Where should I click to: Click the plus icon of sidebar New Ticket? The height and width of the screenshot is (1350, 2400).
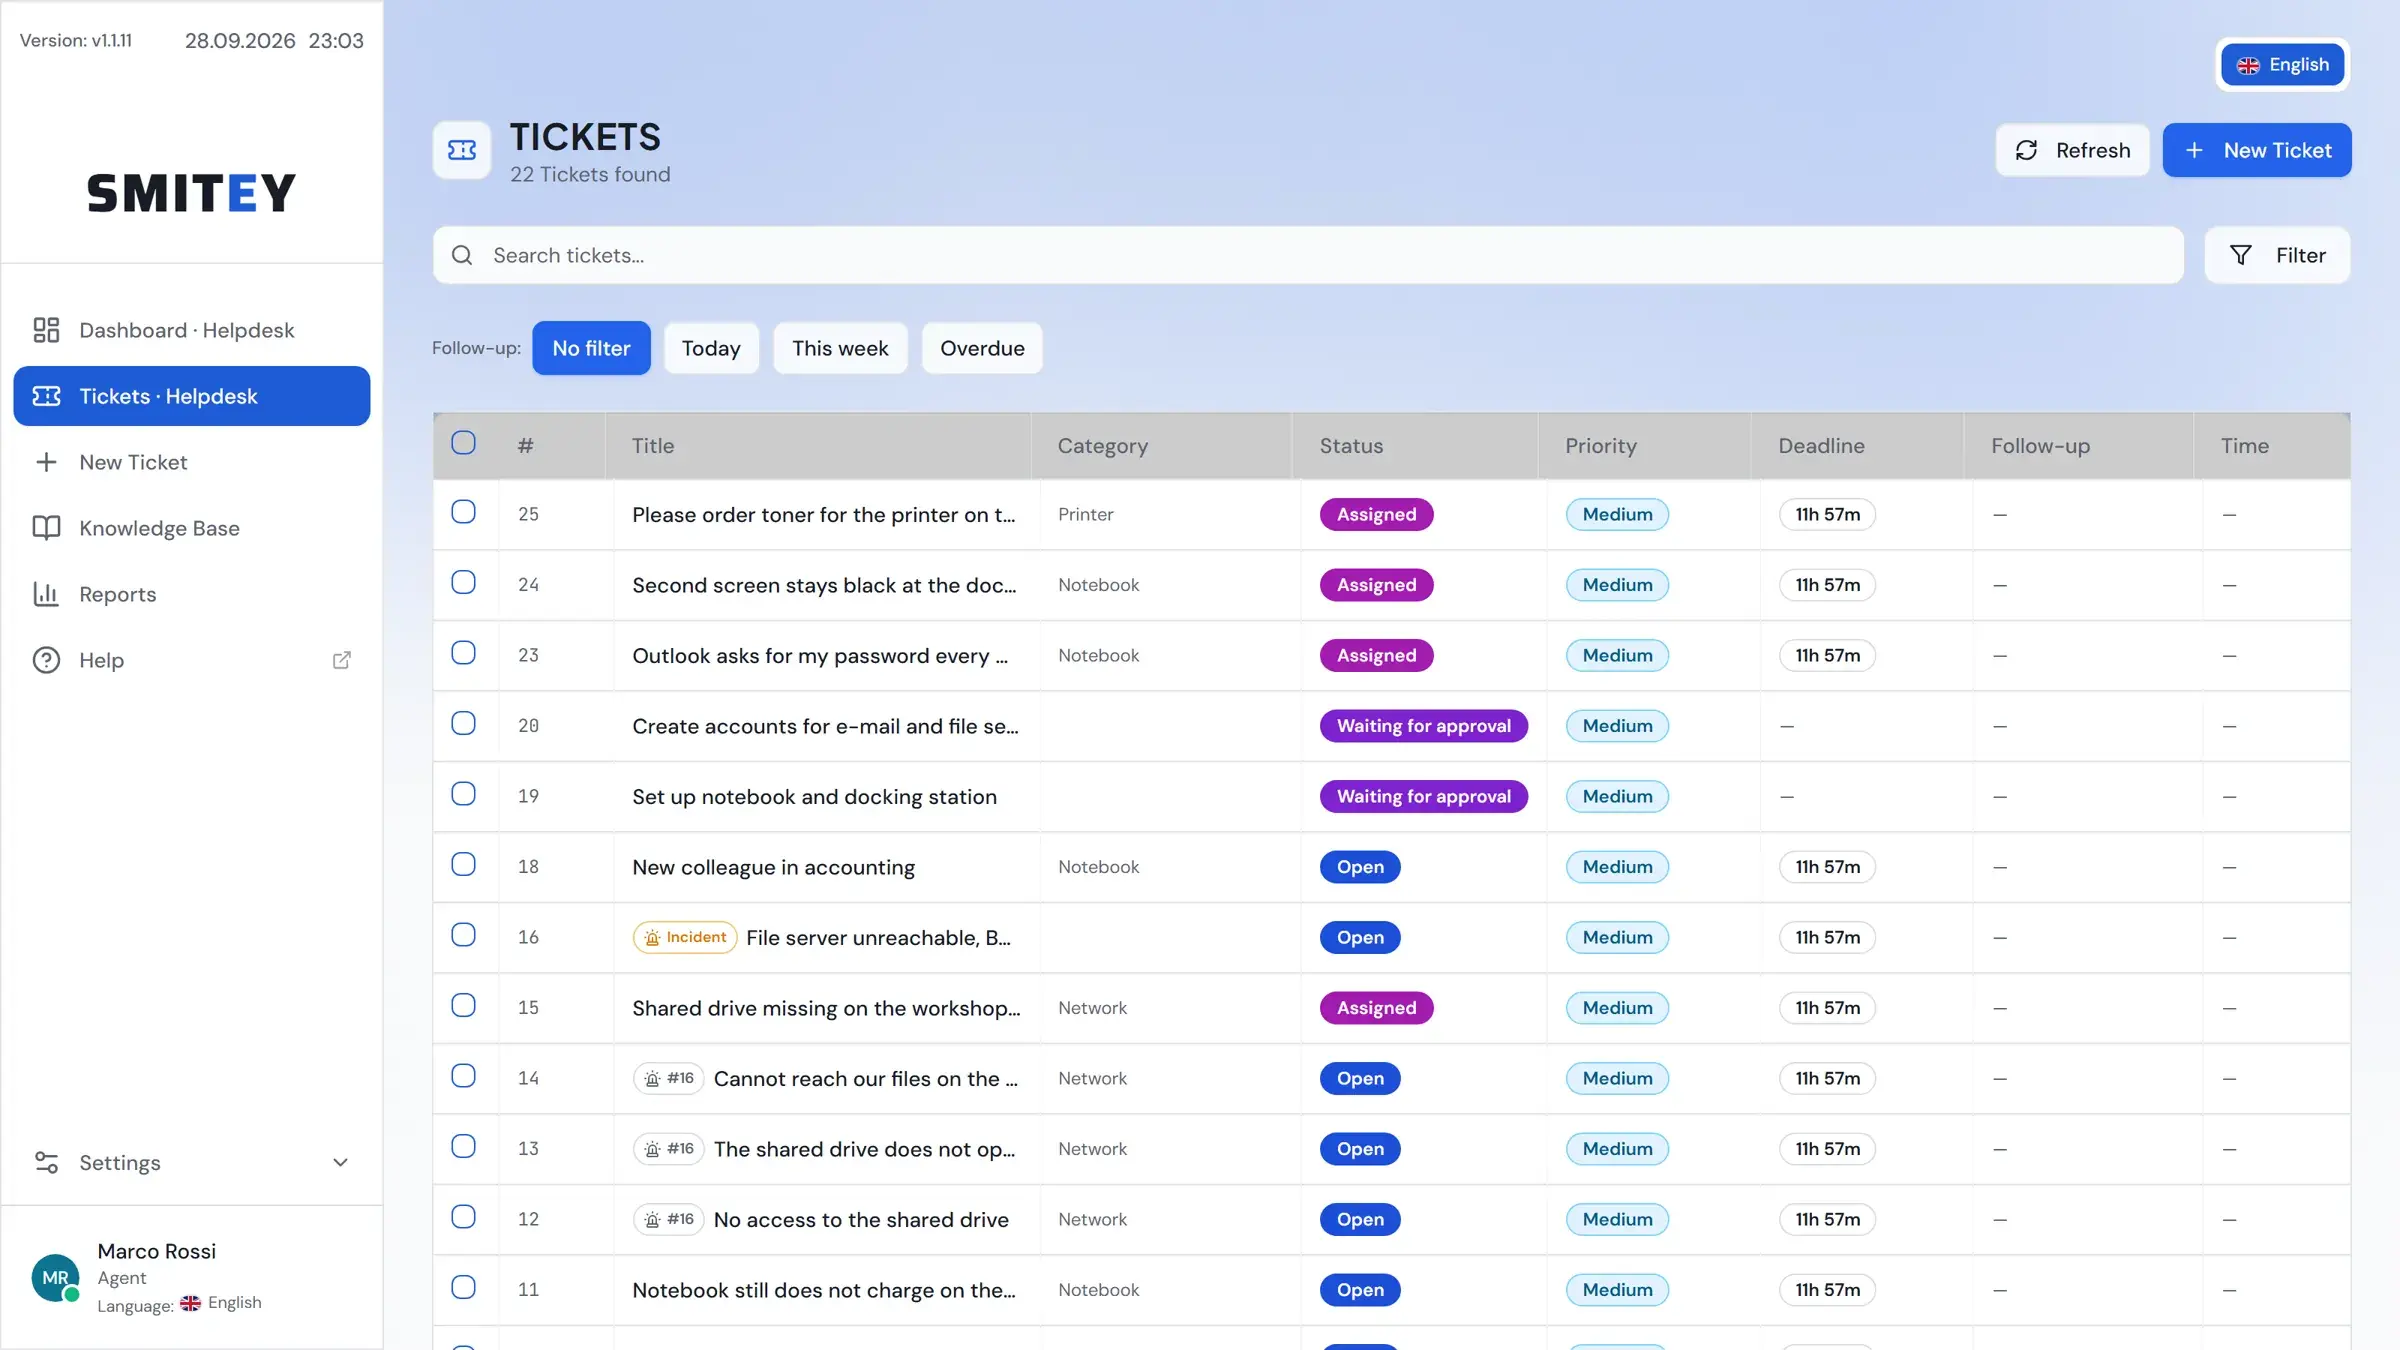[x=46, y=462]
